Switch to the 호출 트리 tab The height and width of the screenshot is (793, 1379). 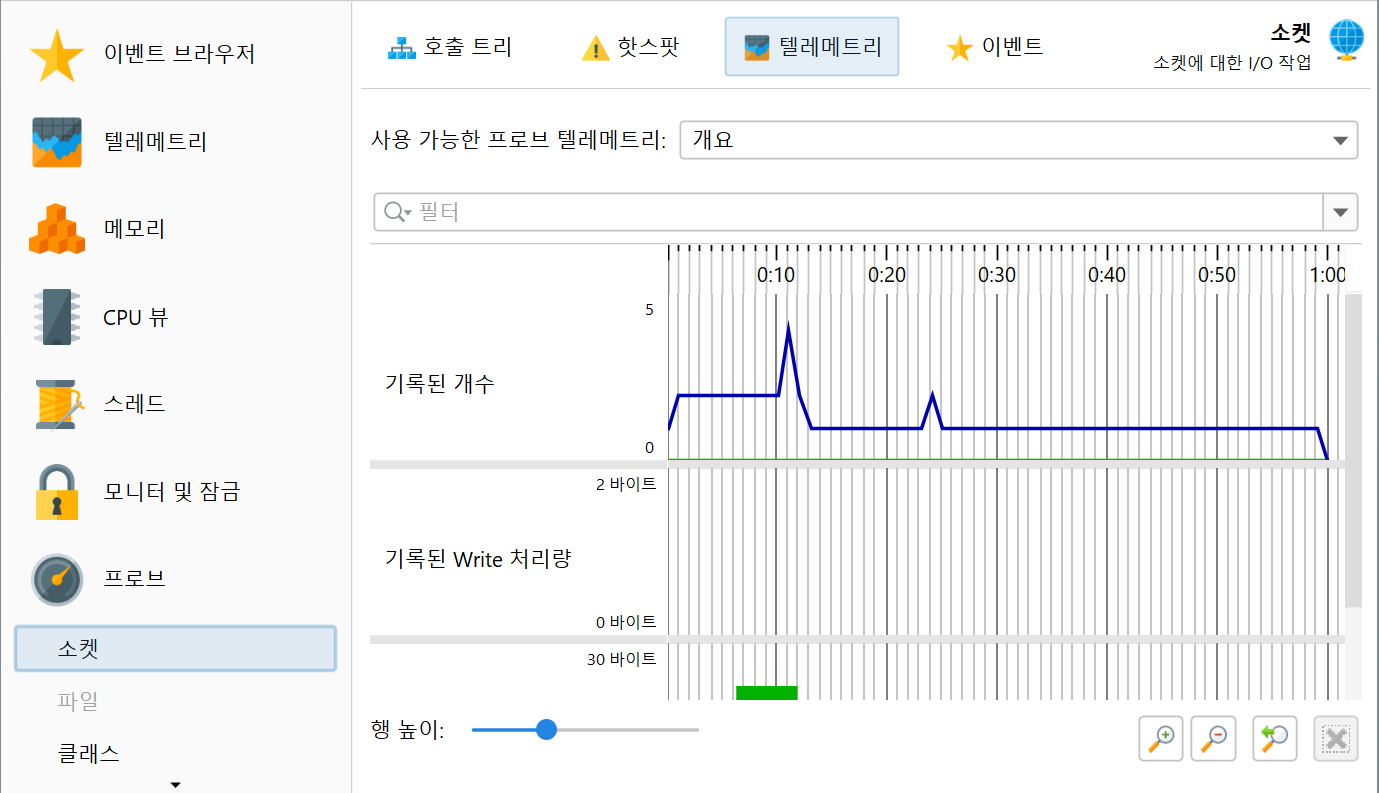[x=450, y=46]
